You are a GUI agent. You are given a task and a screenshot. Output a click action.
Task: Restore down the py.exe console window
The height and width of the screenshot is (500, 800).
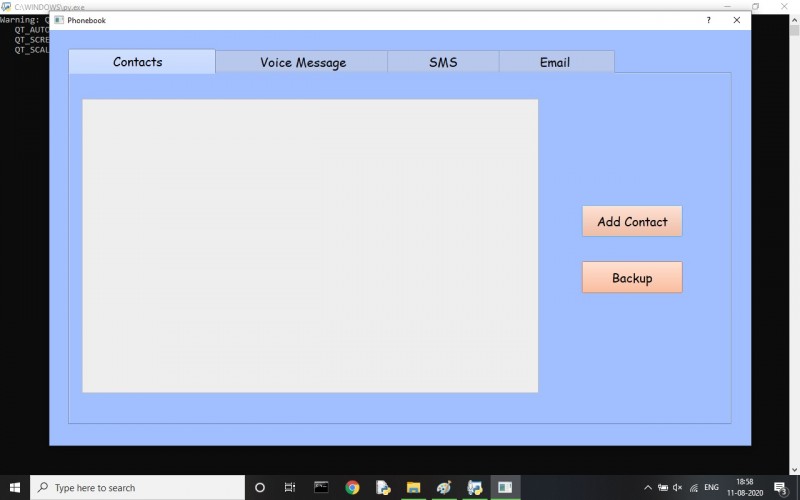click(755, 6)
